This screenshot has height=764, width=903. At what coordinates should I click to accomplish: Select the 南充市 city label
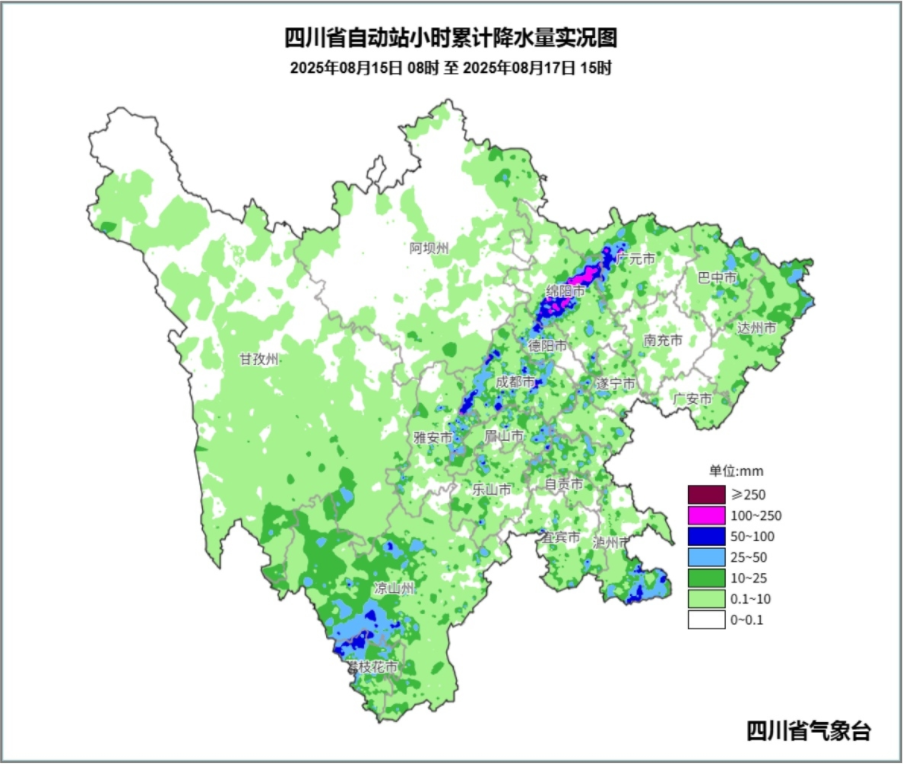pos(663,340)
